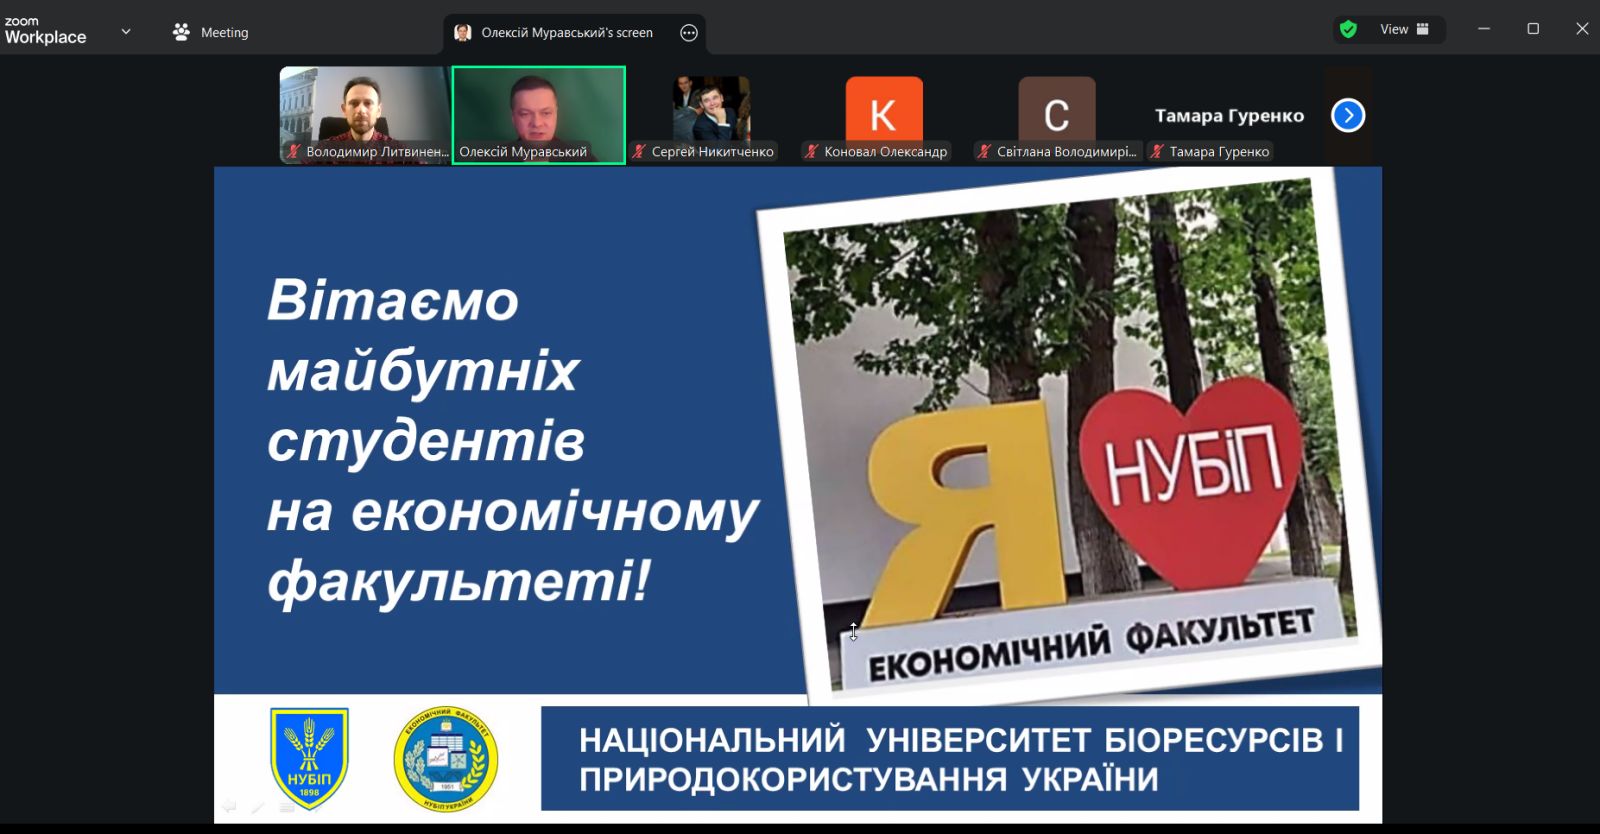1600x834 pixels.
Task: Switch to the Meeting tab
Action: [x=210, y=32]
